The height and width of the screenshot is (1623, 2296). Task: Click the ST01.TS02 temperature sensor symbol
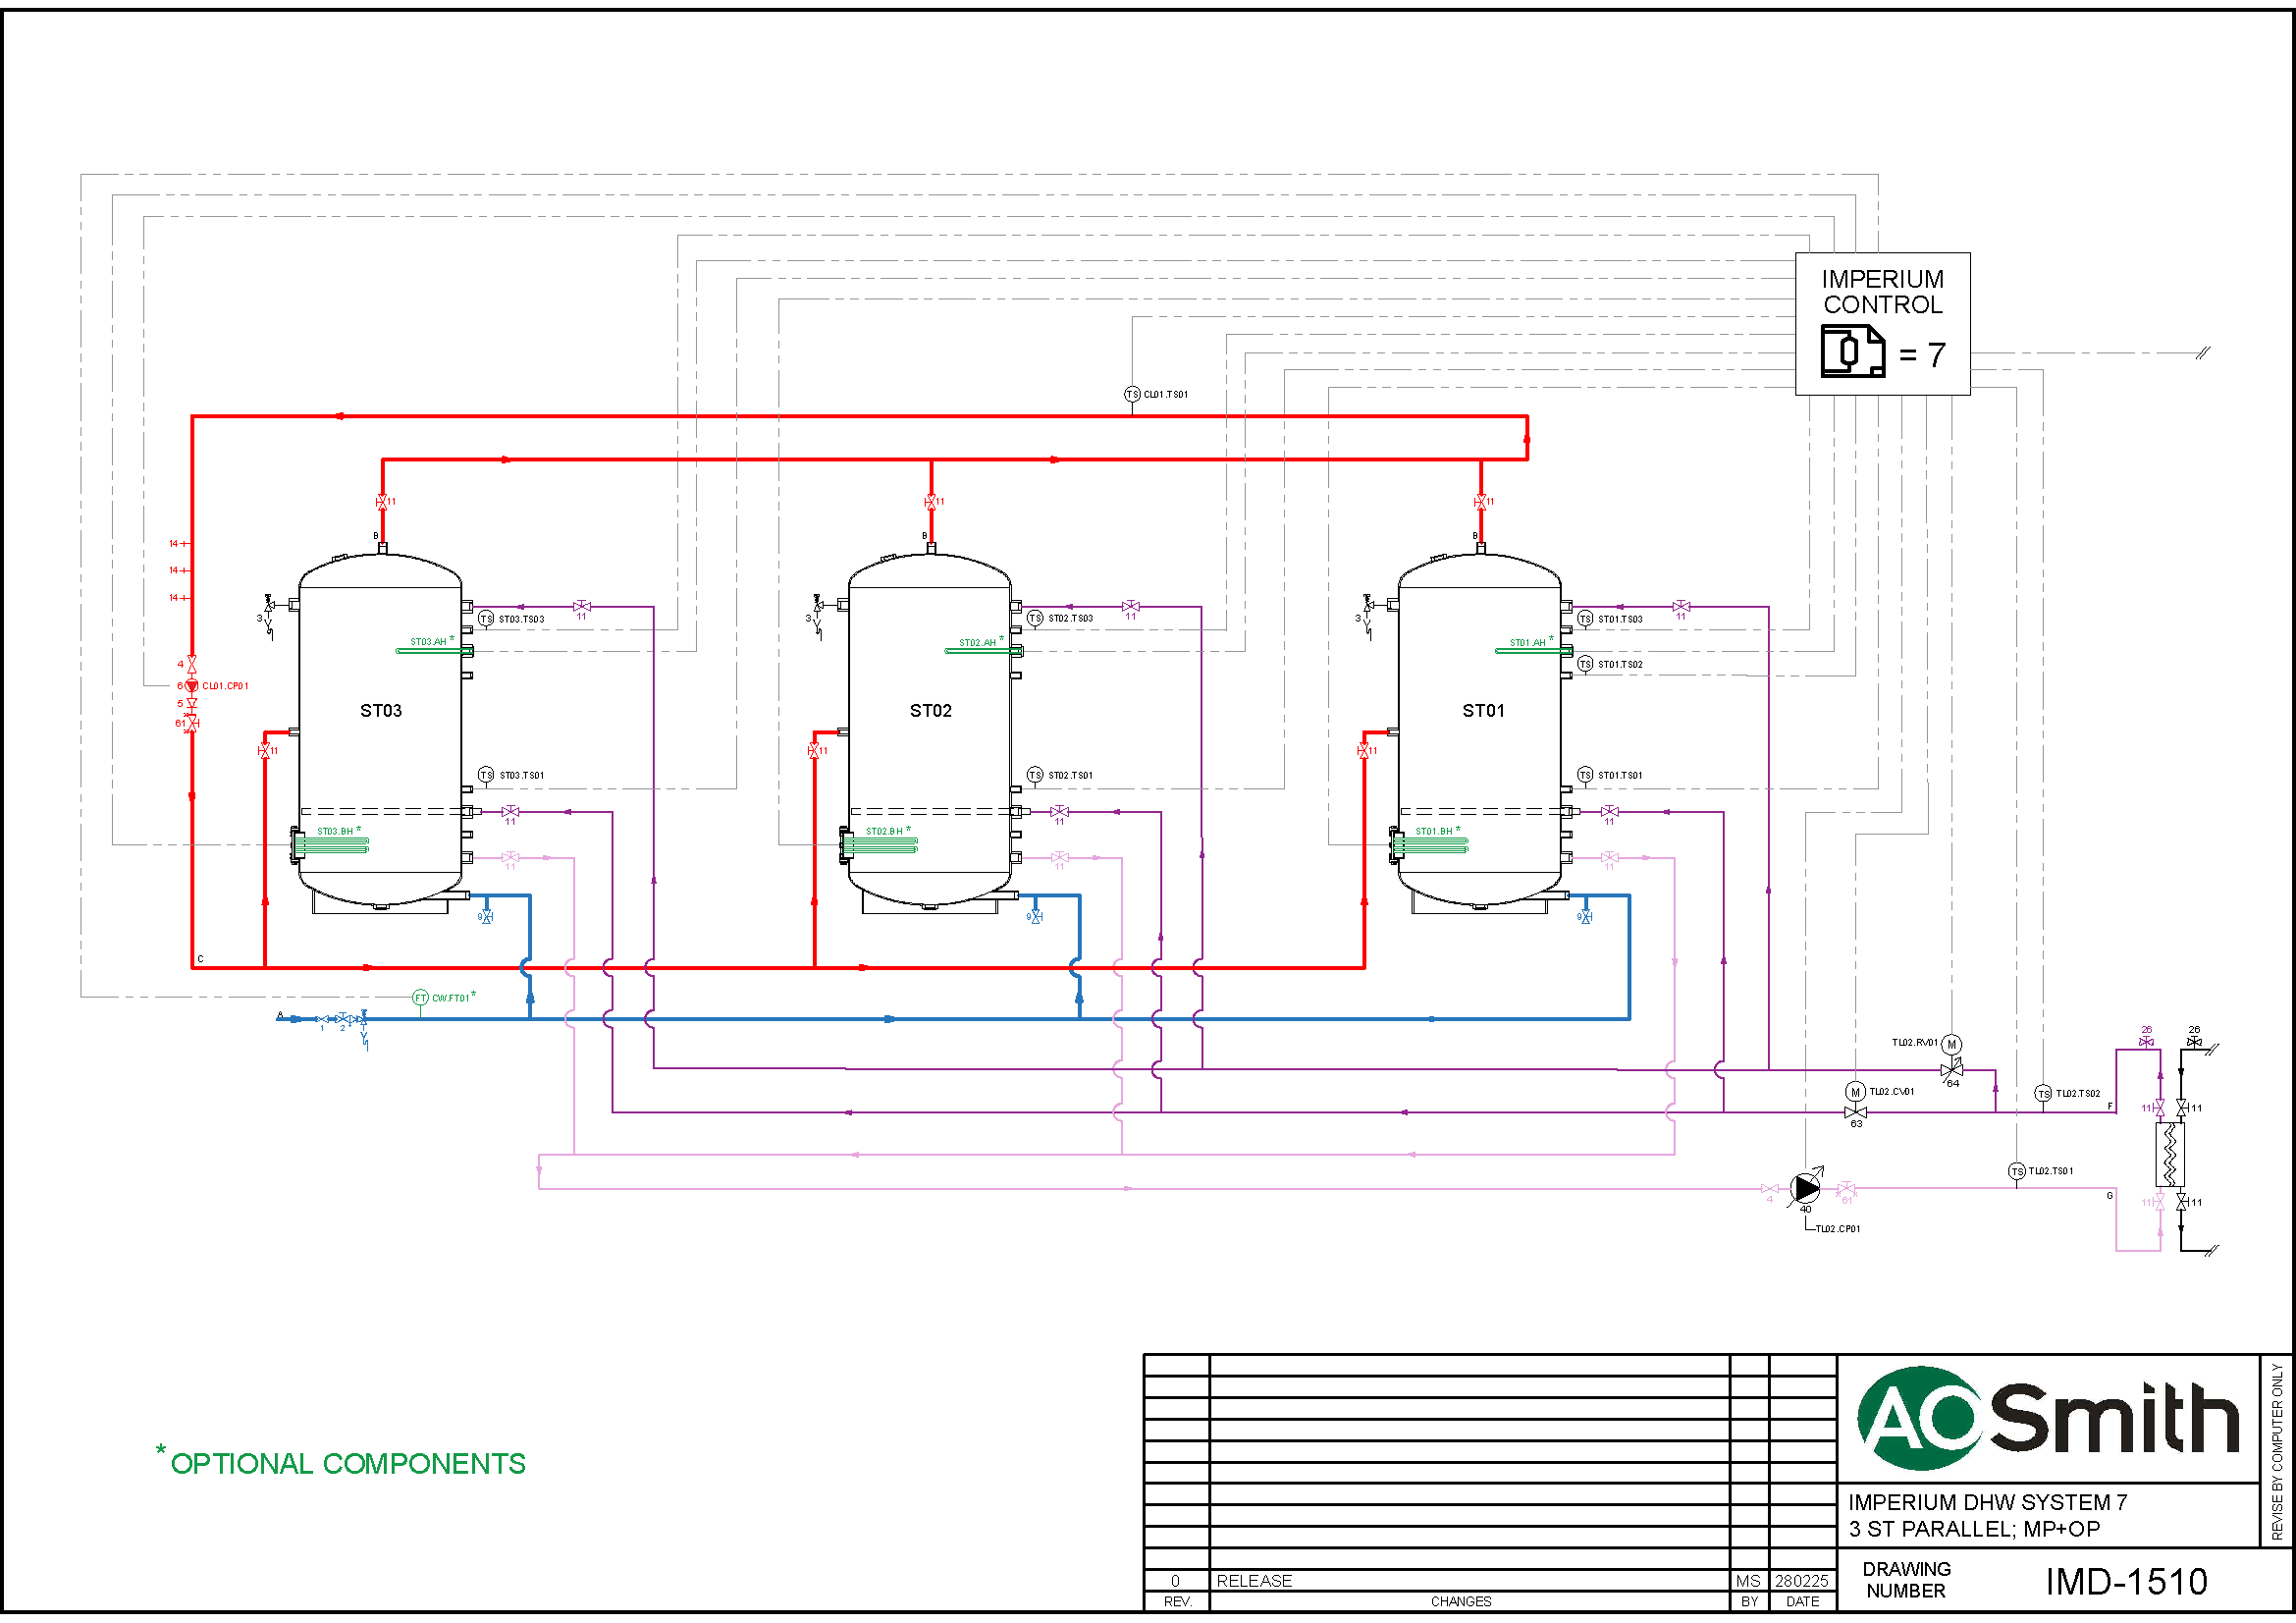(x=1585, y=664)
